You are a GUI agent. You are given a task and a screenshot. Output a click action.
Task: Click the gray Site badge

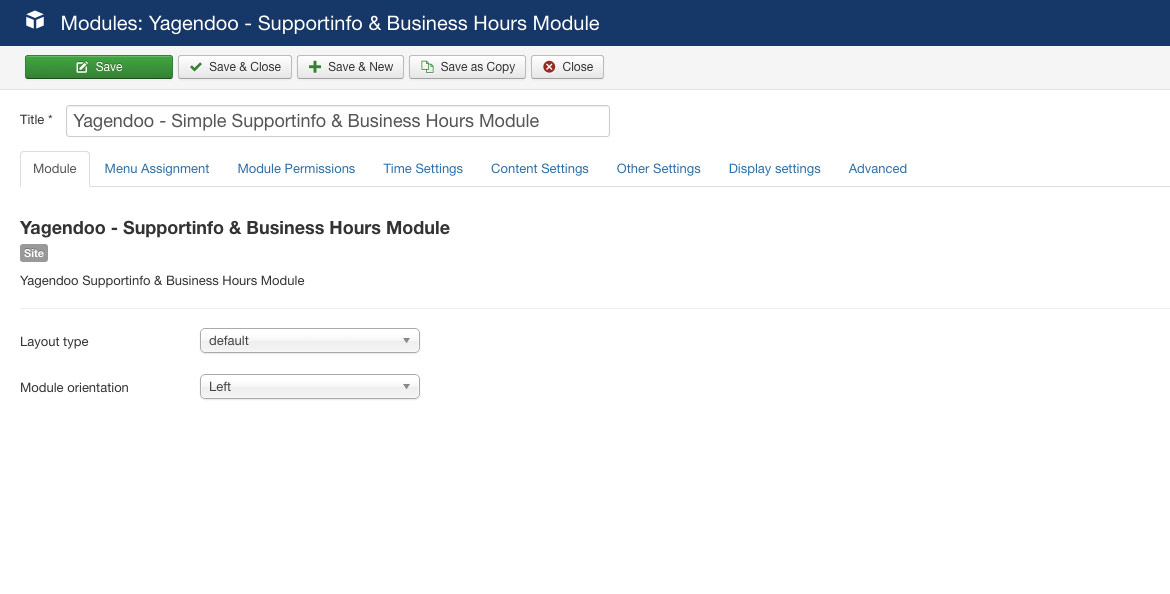34,253
